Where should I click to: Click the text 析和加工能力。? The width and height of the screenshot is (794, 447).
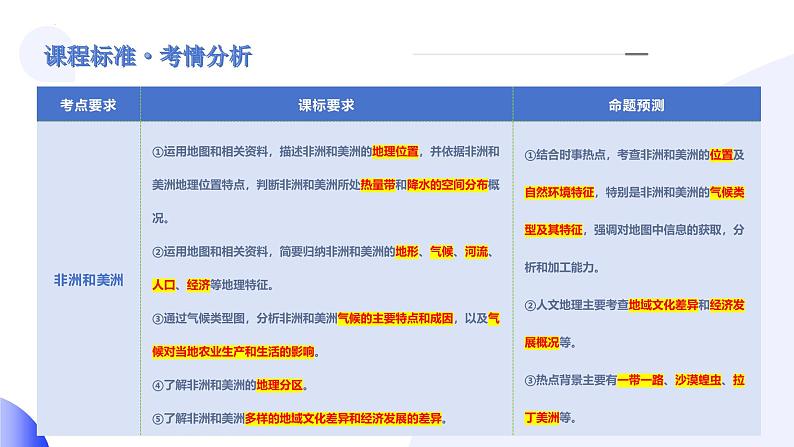pos(562,267)
